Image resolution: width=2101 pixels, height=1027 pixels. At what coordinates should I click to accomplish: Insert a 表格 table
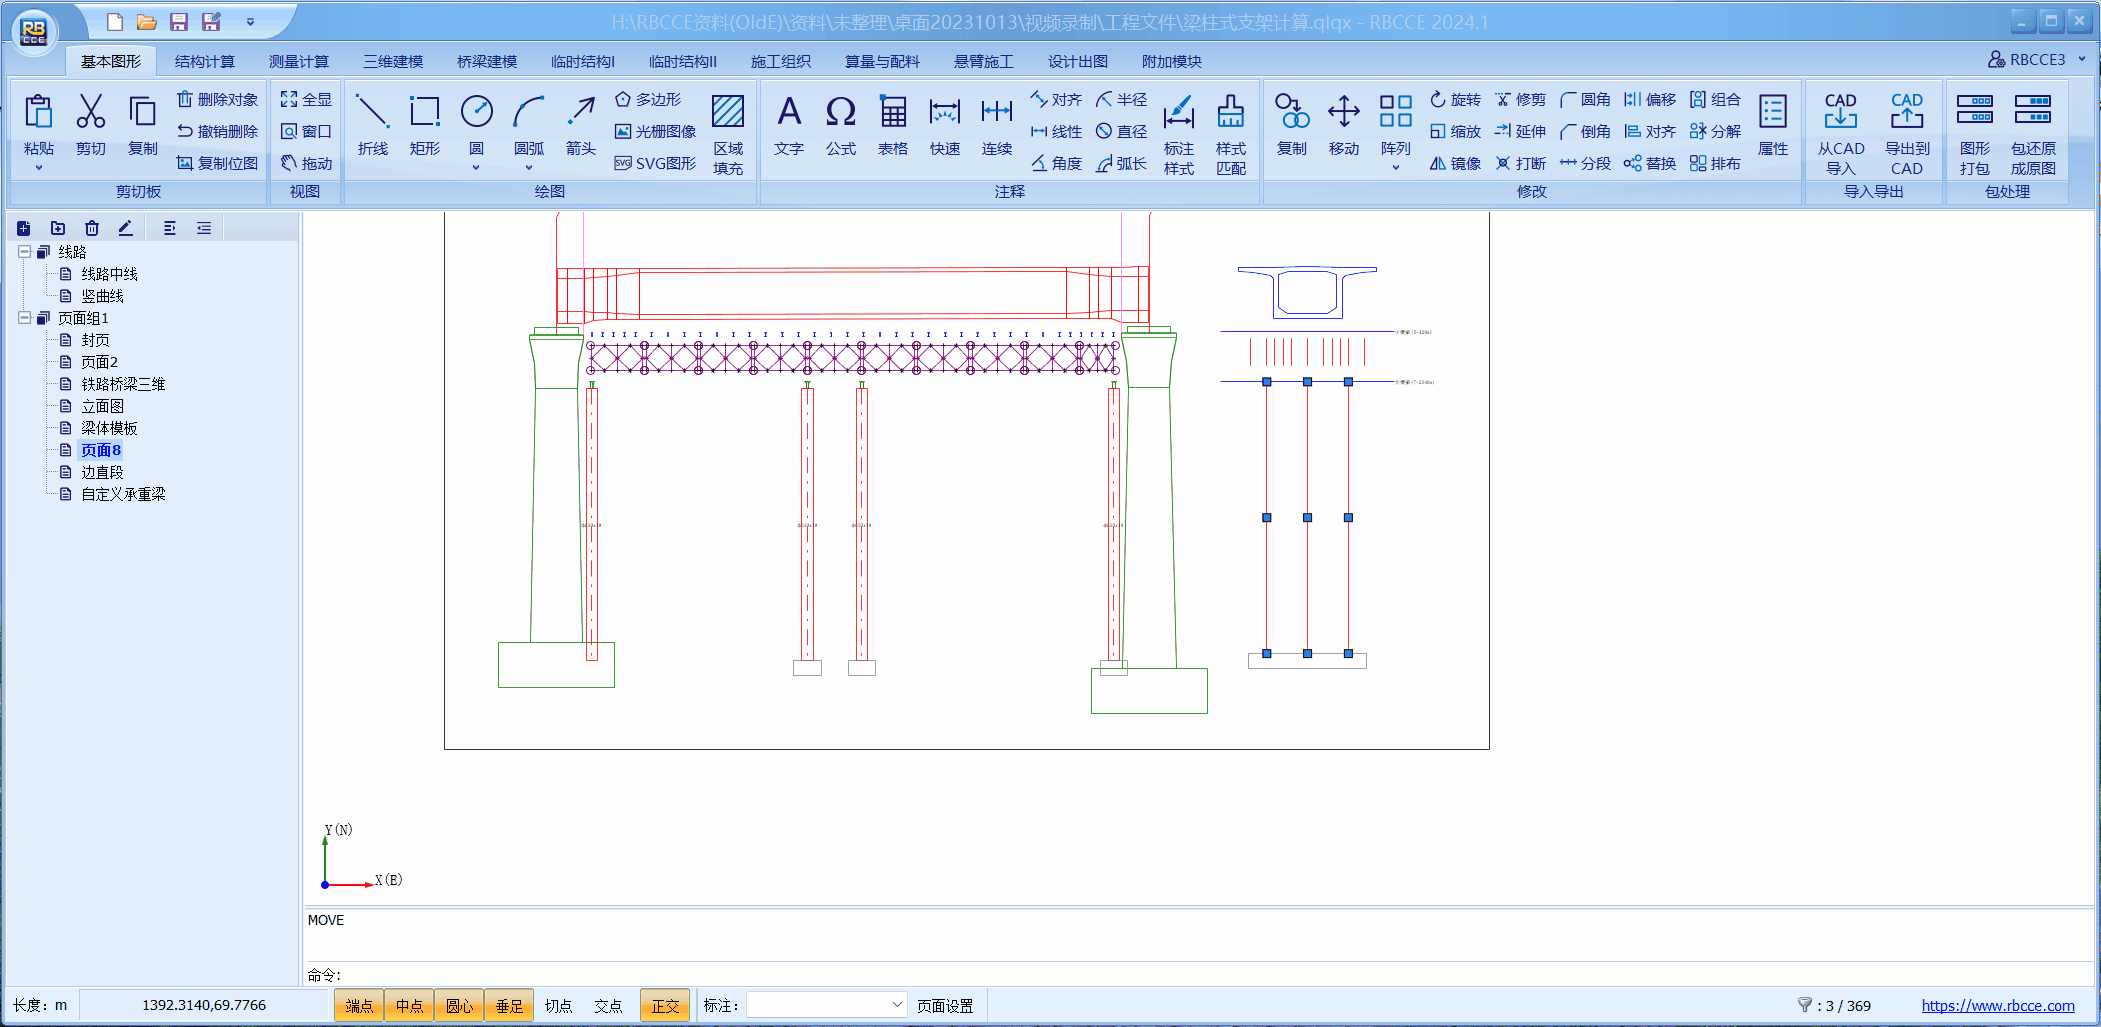point(892,125)
